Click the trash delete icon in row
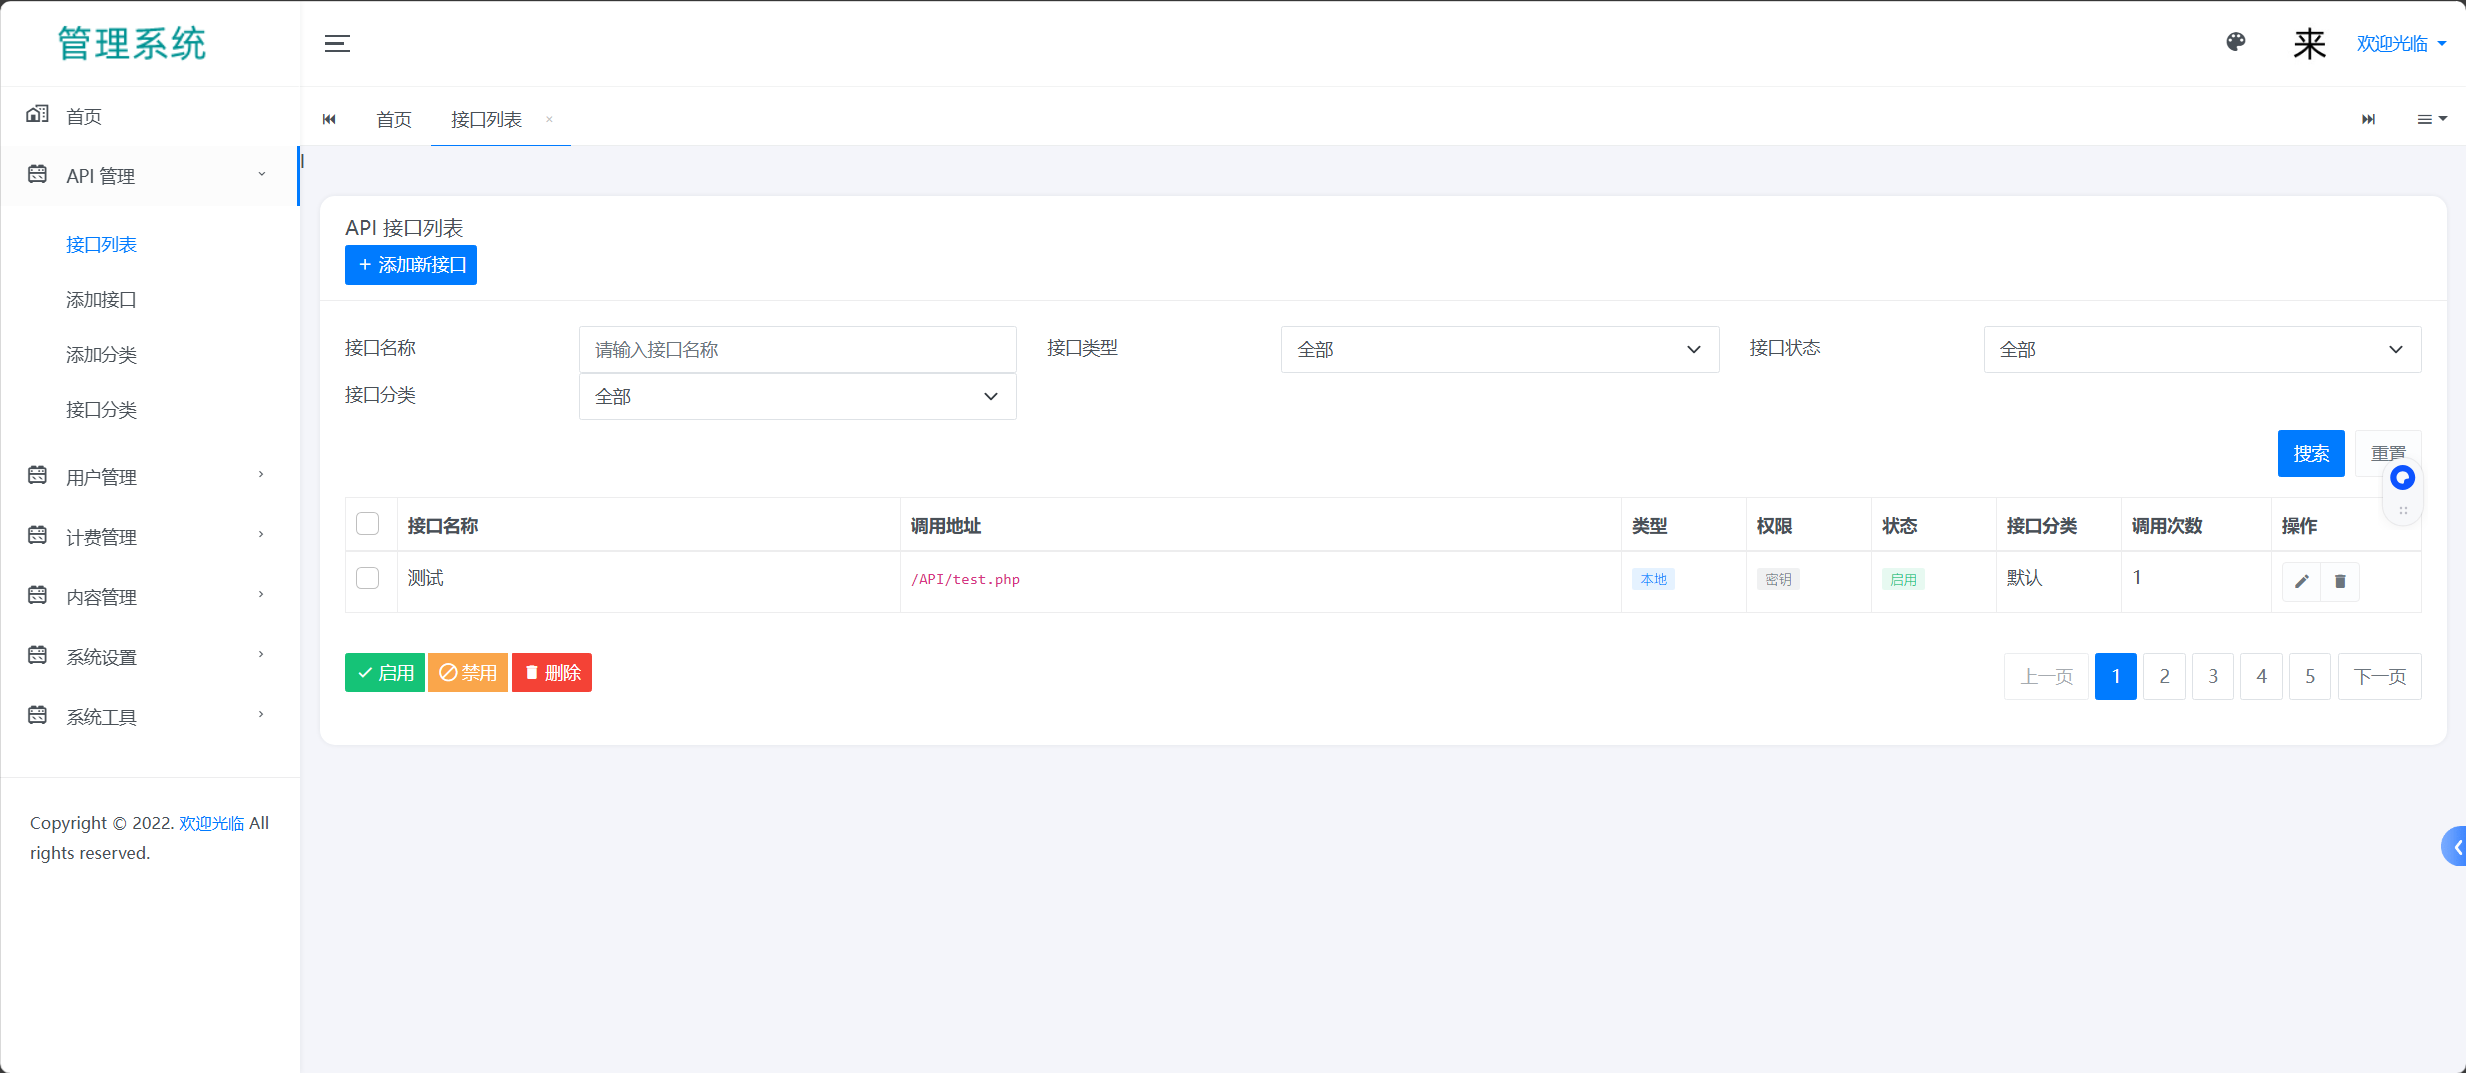The image size is (2466, 1073). pos(2340,581)
